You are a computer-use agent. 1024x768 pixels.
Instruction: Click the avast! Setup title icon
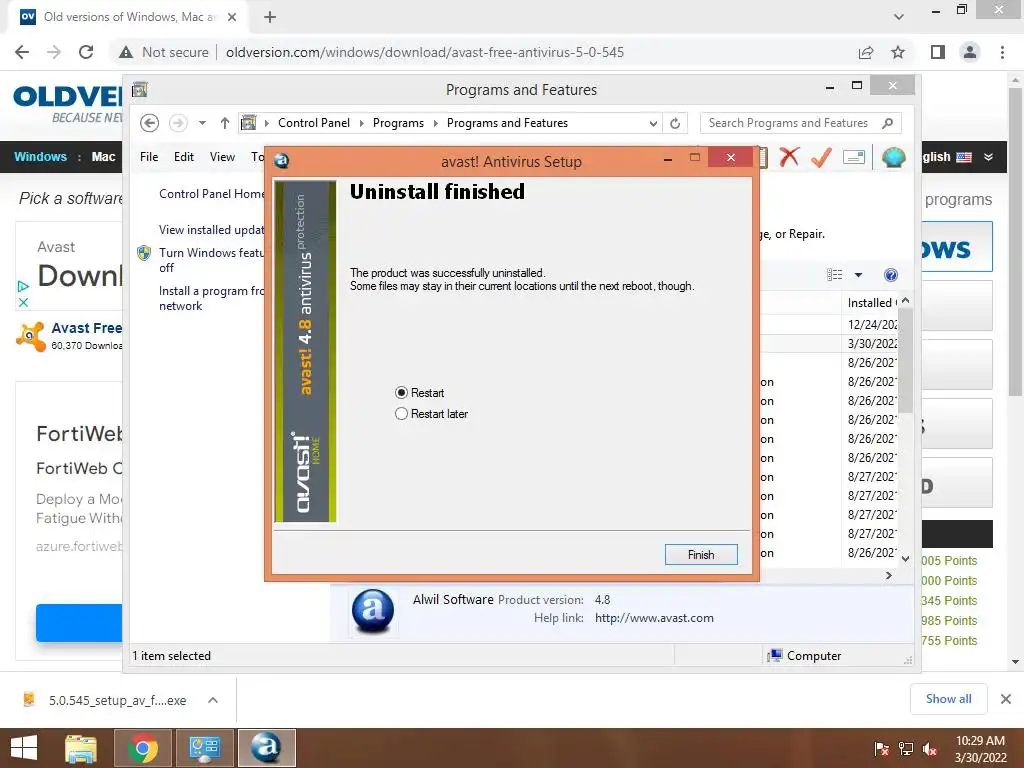281,161
